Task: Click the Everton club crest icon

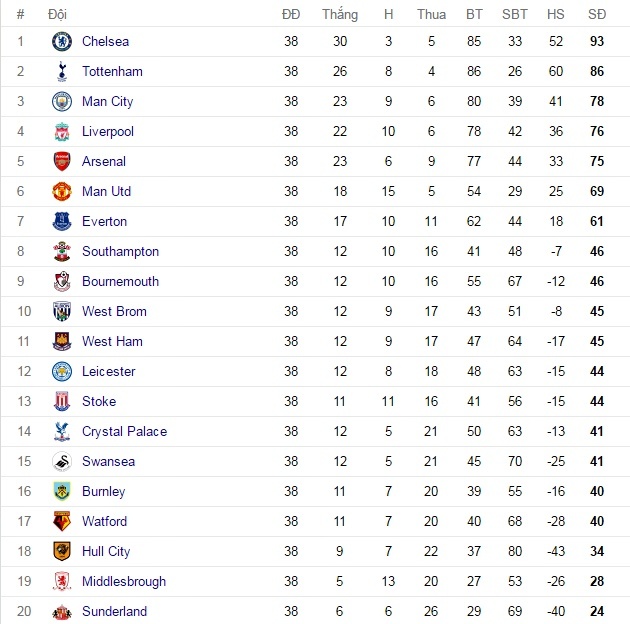Action: [62, 222]
